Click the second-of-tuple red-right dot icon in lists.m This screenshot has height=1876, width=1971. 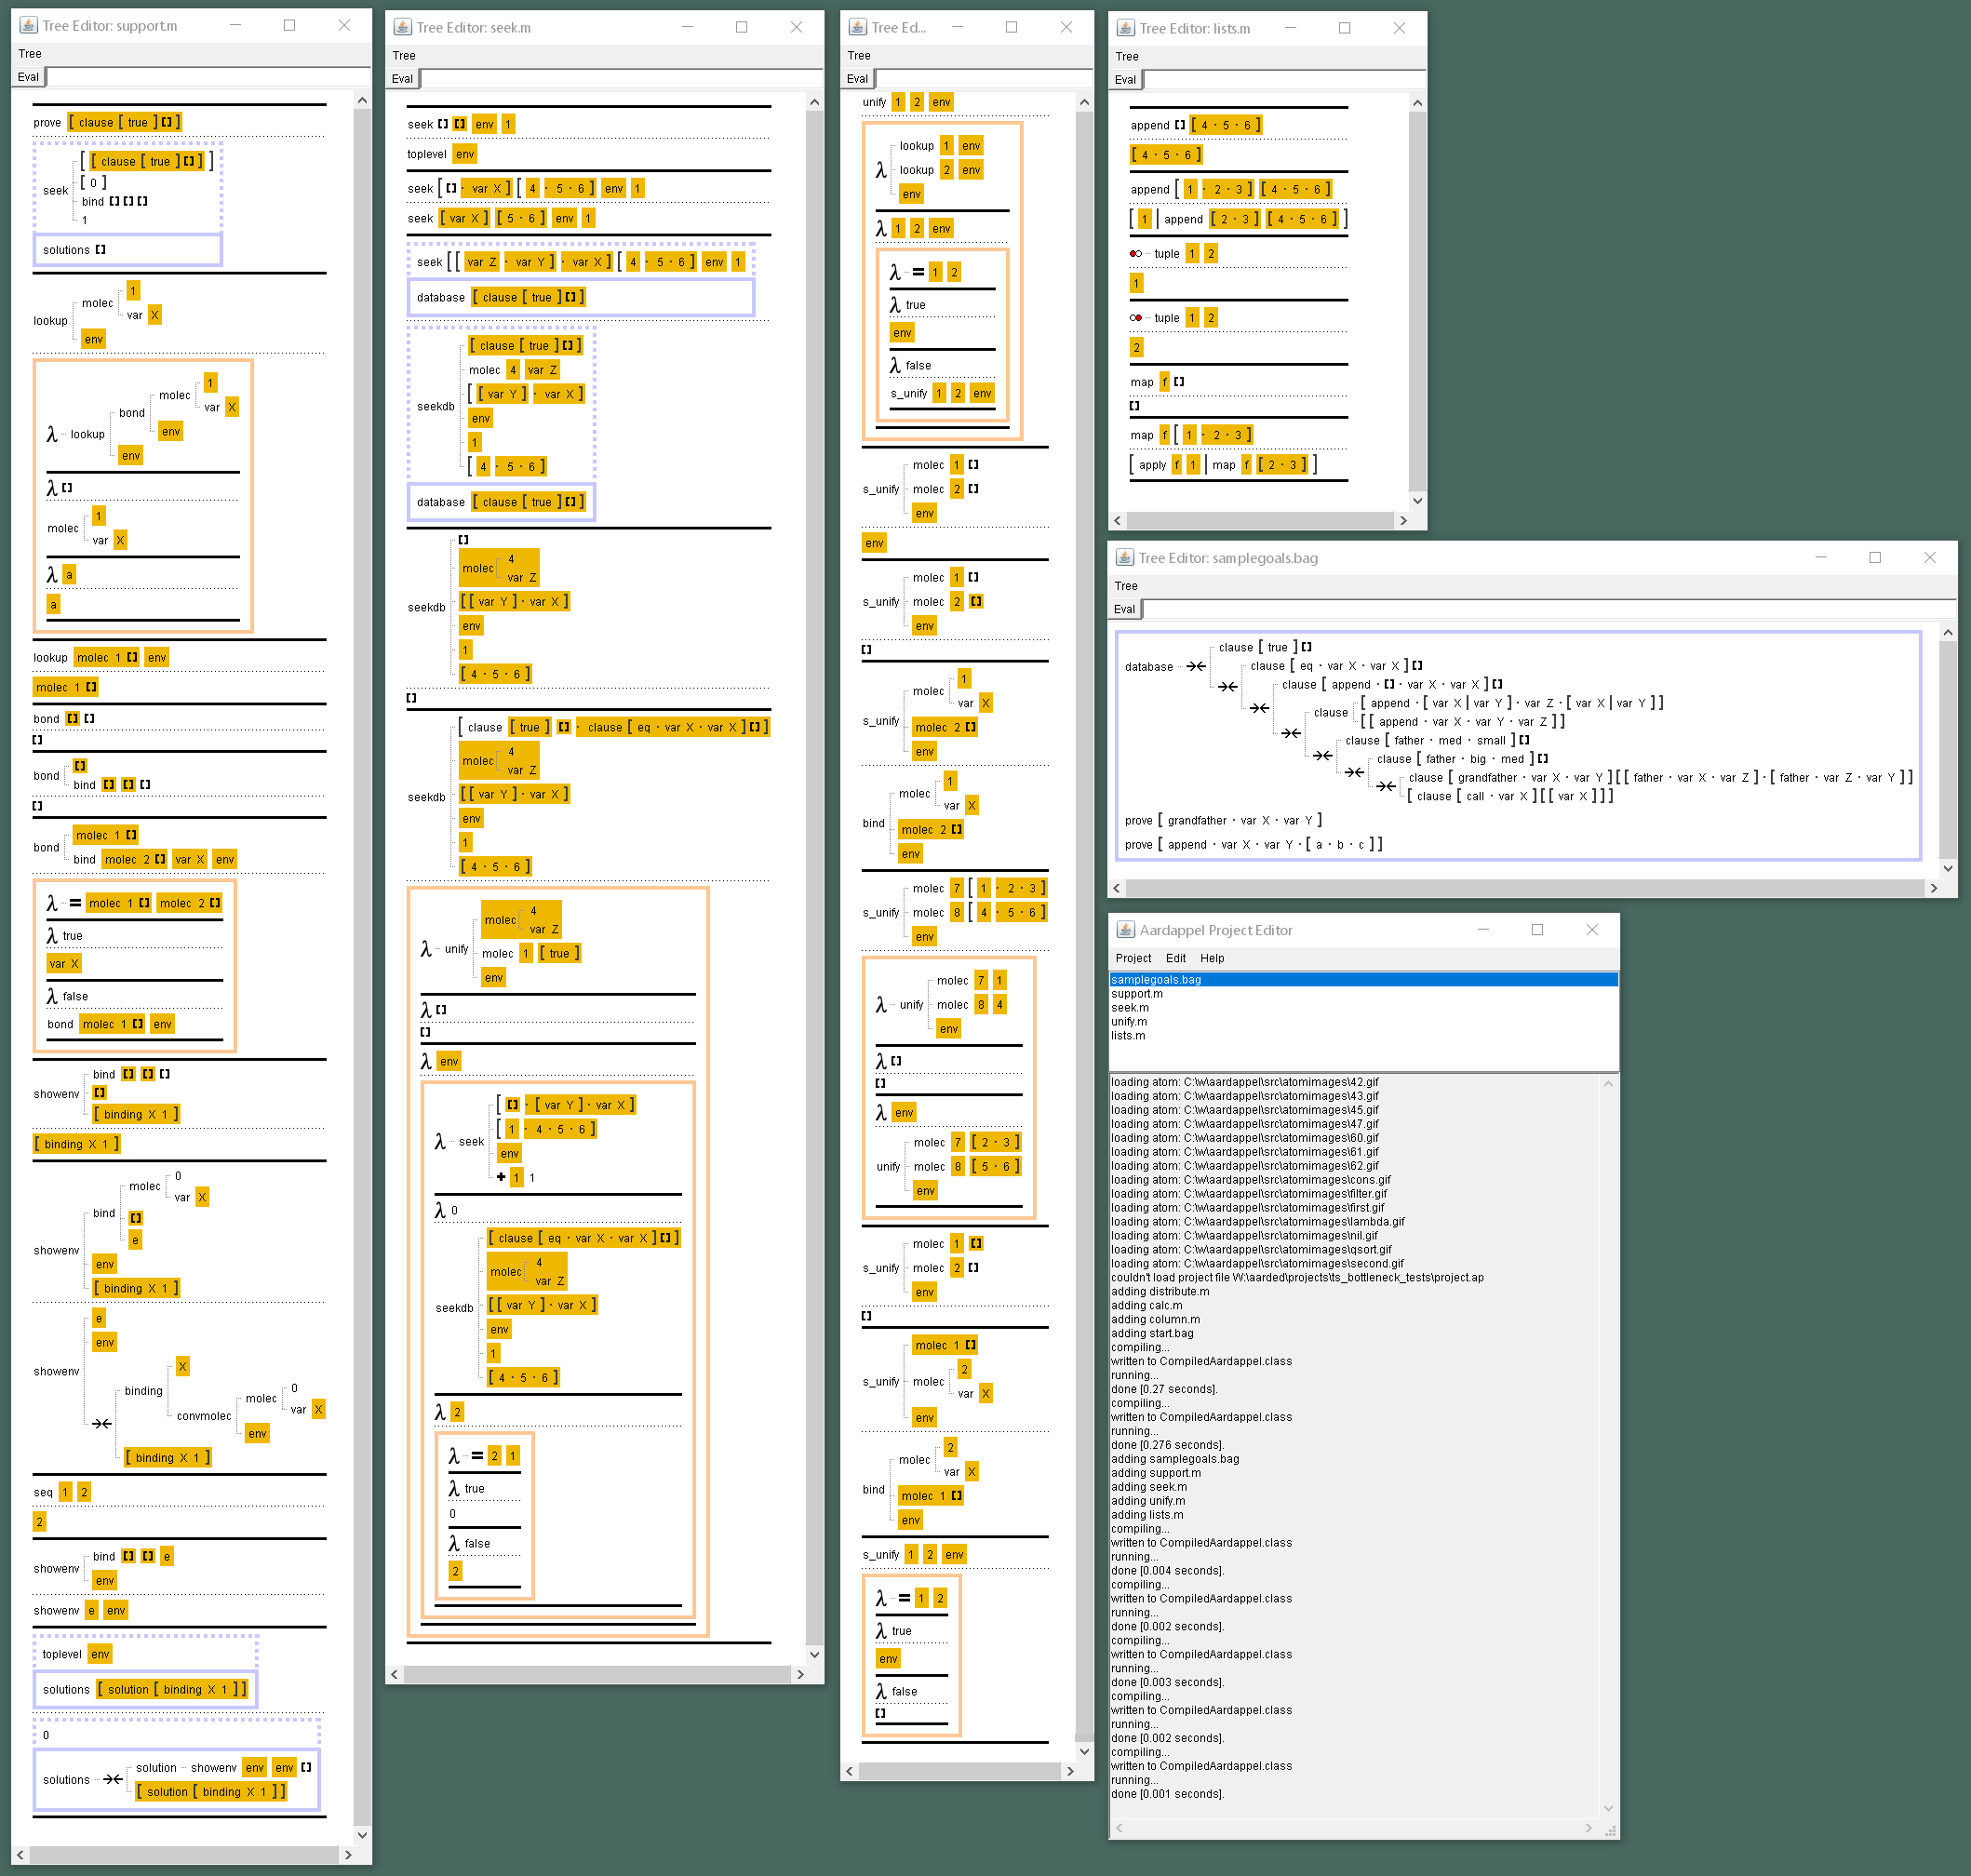(1136, 318)
